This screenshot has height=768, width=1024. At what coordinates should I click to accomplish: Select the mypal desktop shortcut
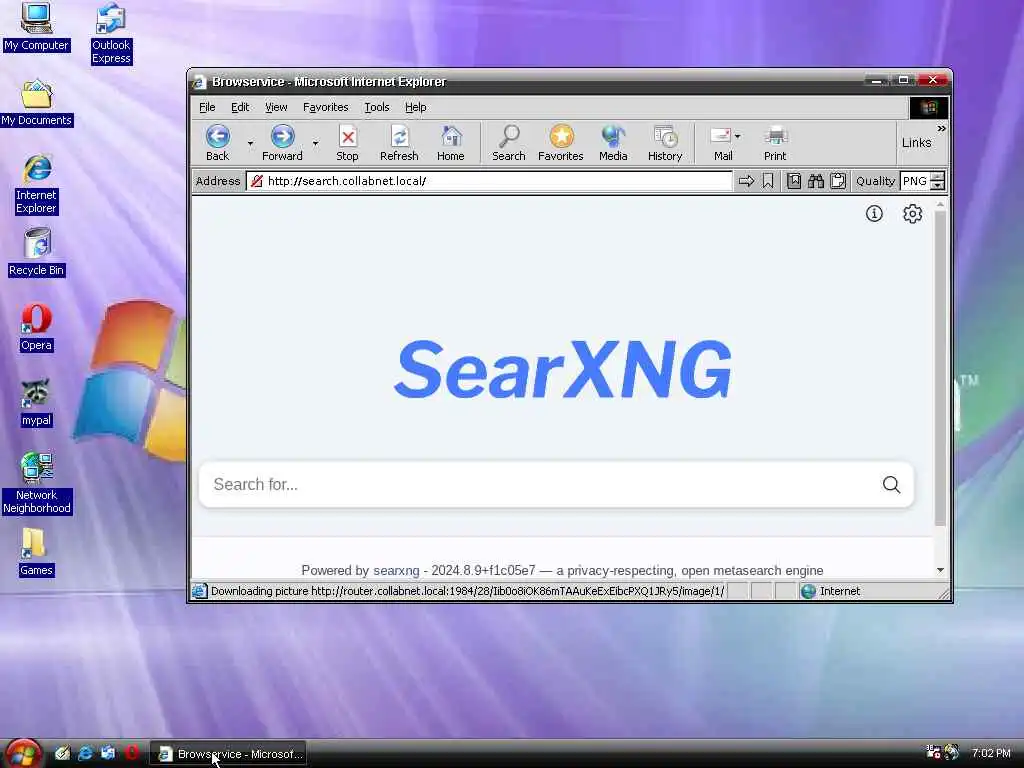click(x=36, y=403)
